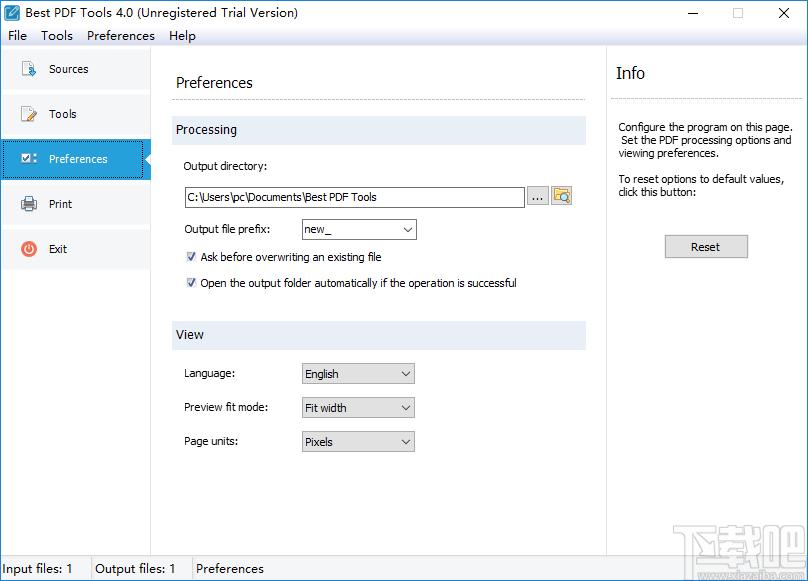Click the Print printer icon in sidebar

(x=28, y=204)
